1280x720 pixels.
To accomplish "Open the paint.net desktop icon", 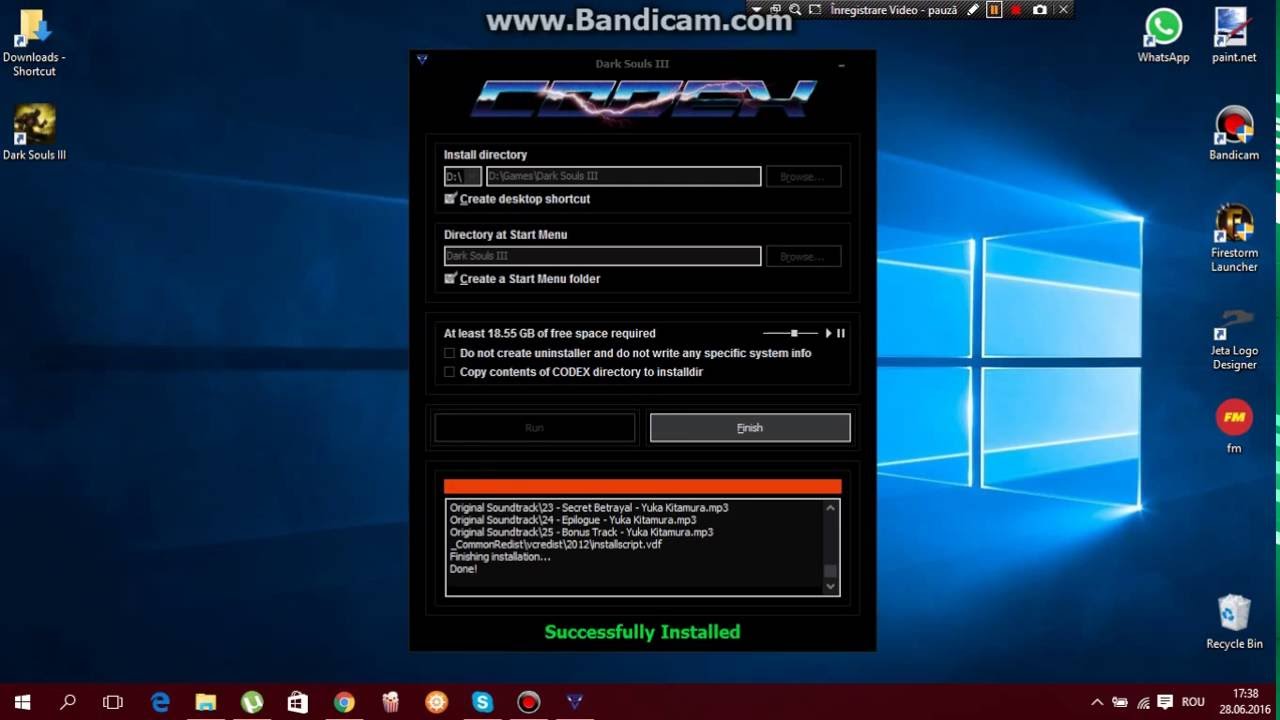I will tap(1234, 35).
